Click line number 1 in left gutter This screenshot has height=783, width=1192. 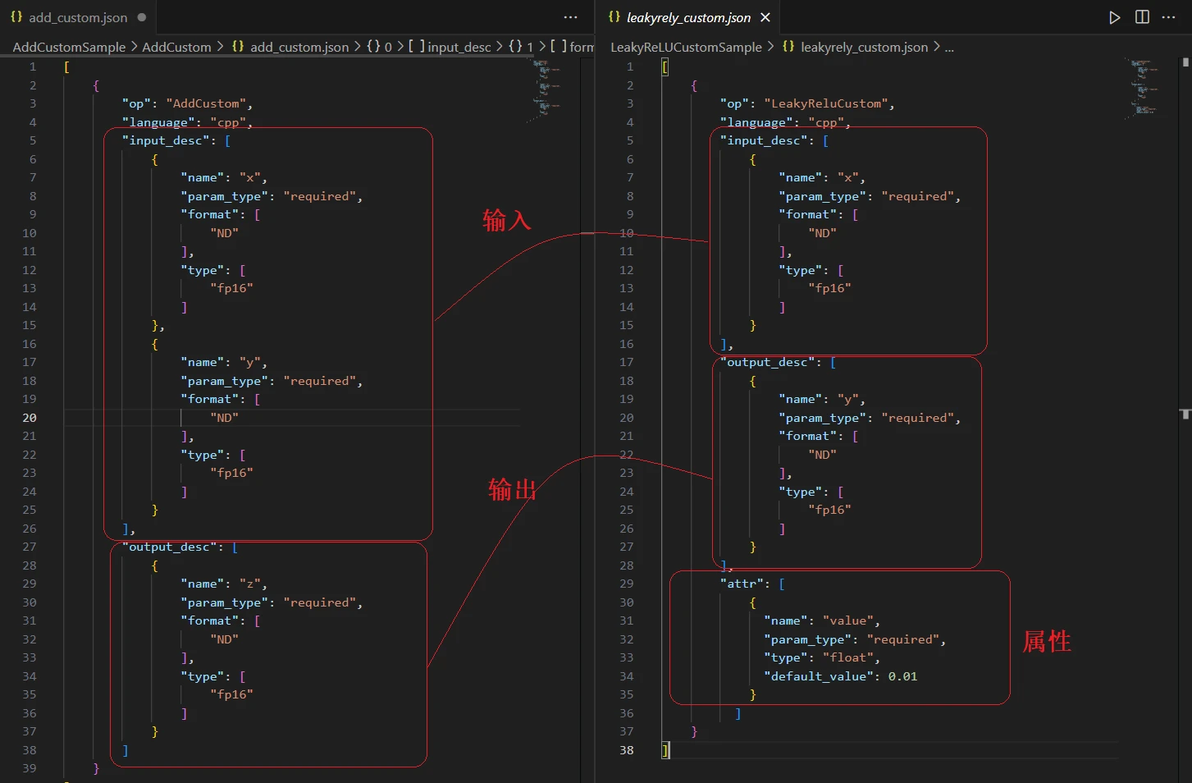coord(33,67)
